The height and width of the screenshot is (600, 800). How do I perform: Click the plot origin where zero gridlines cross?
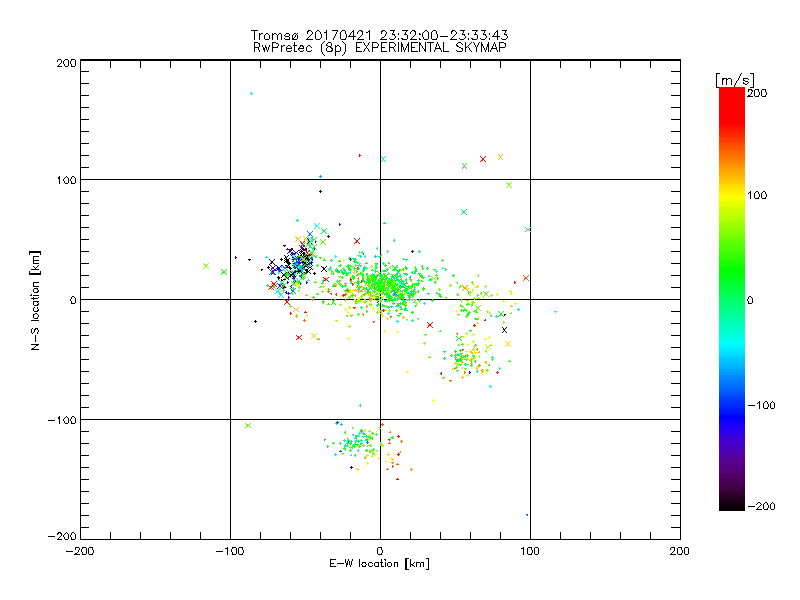(380, 299)
